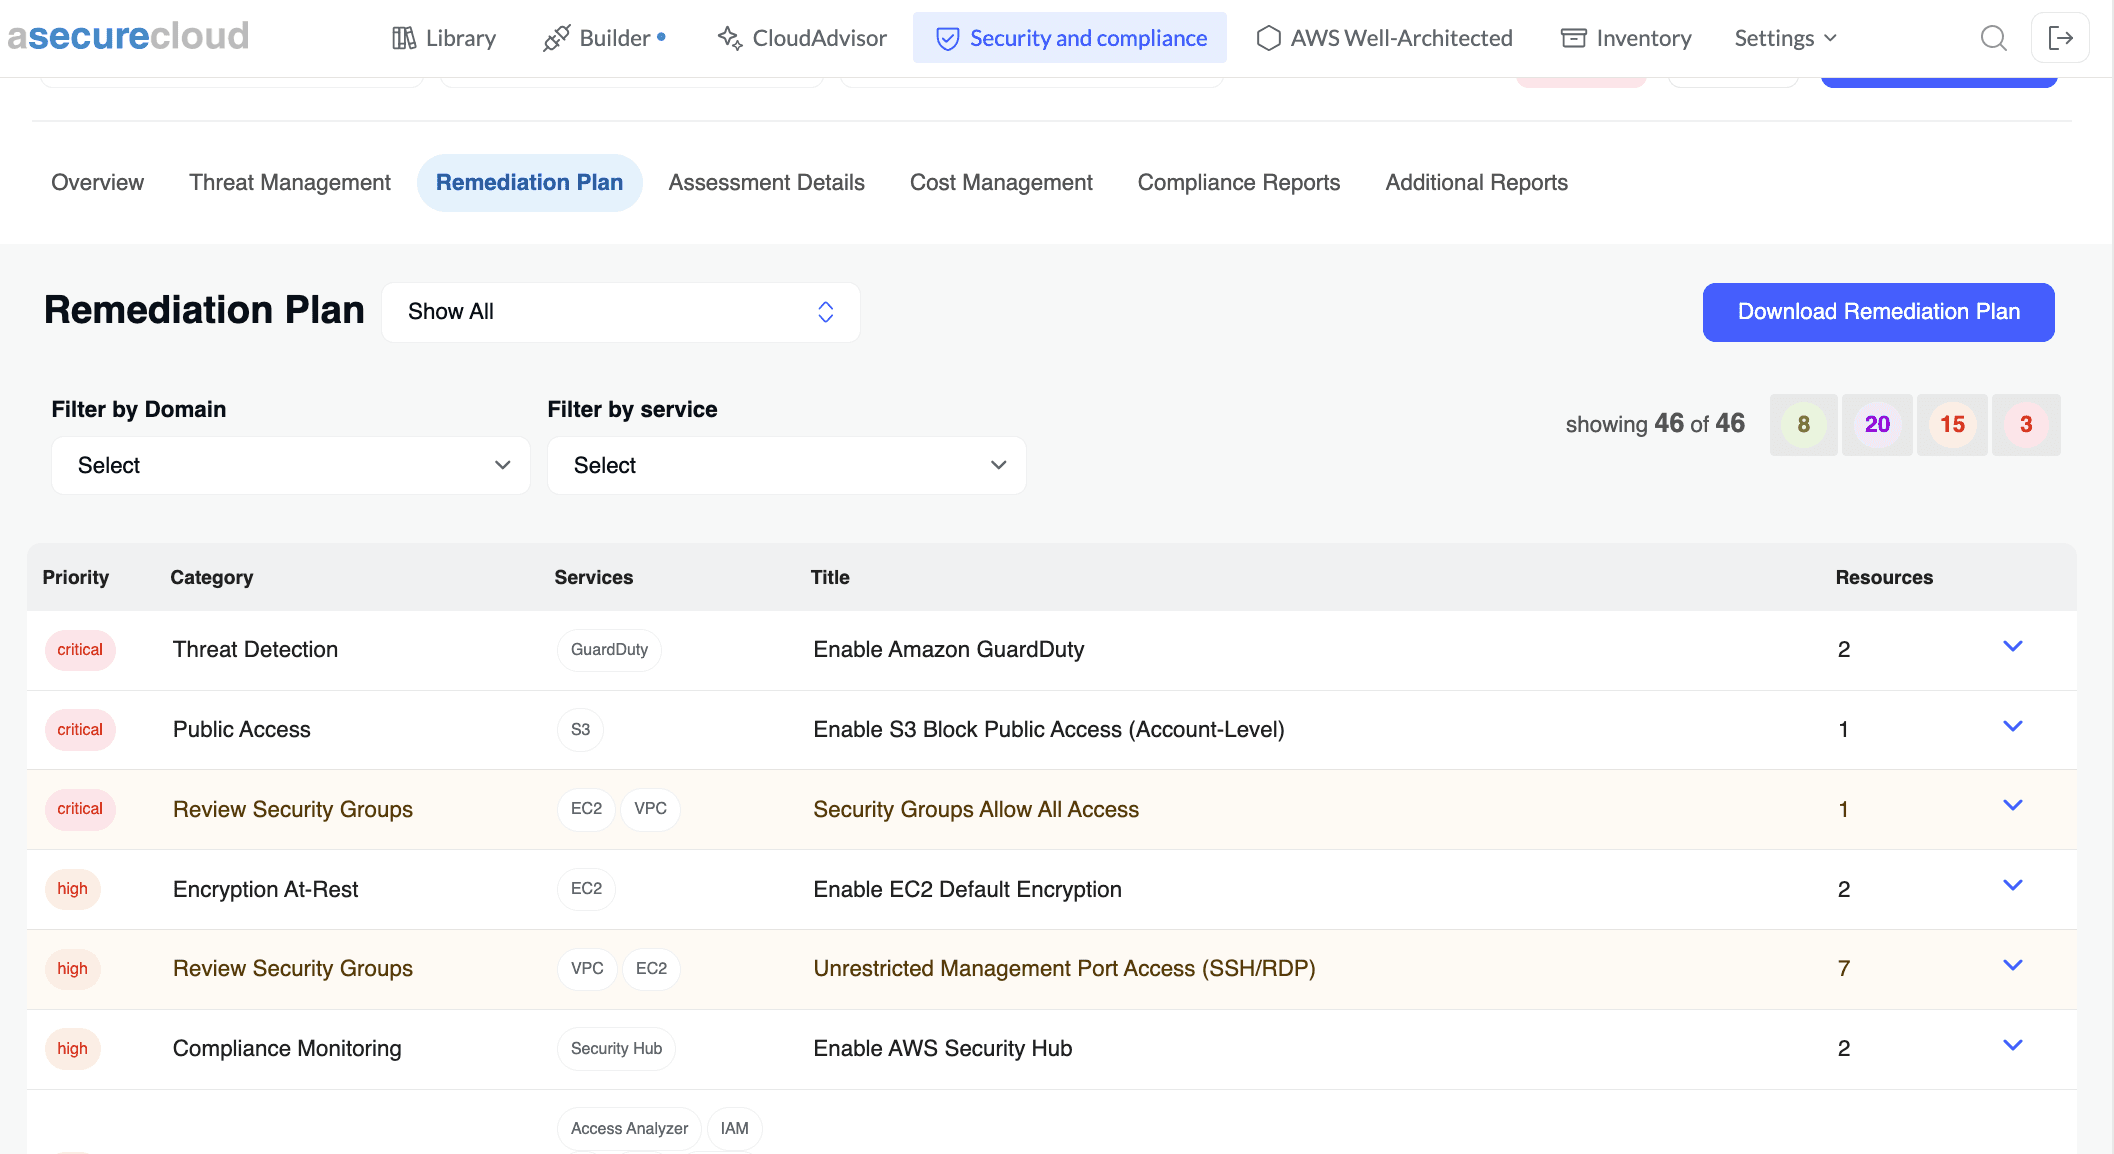Click the Enable Amazon GuardDuty title
2114x1154 pixels.
point(948,650)
